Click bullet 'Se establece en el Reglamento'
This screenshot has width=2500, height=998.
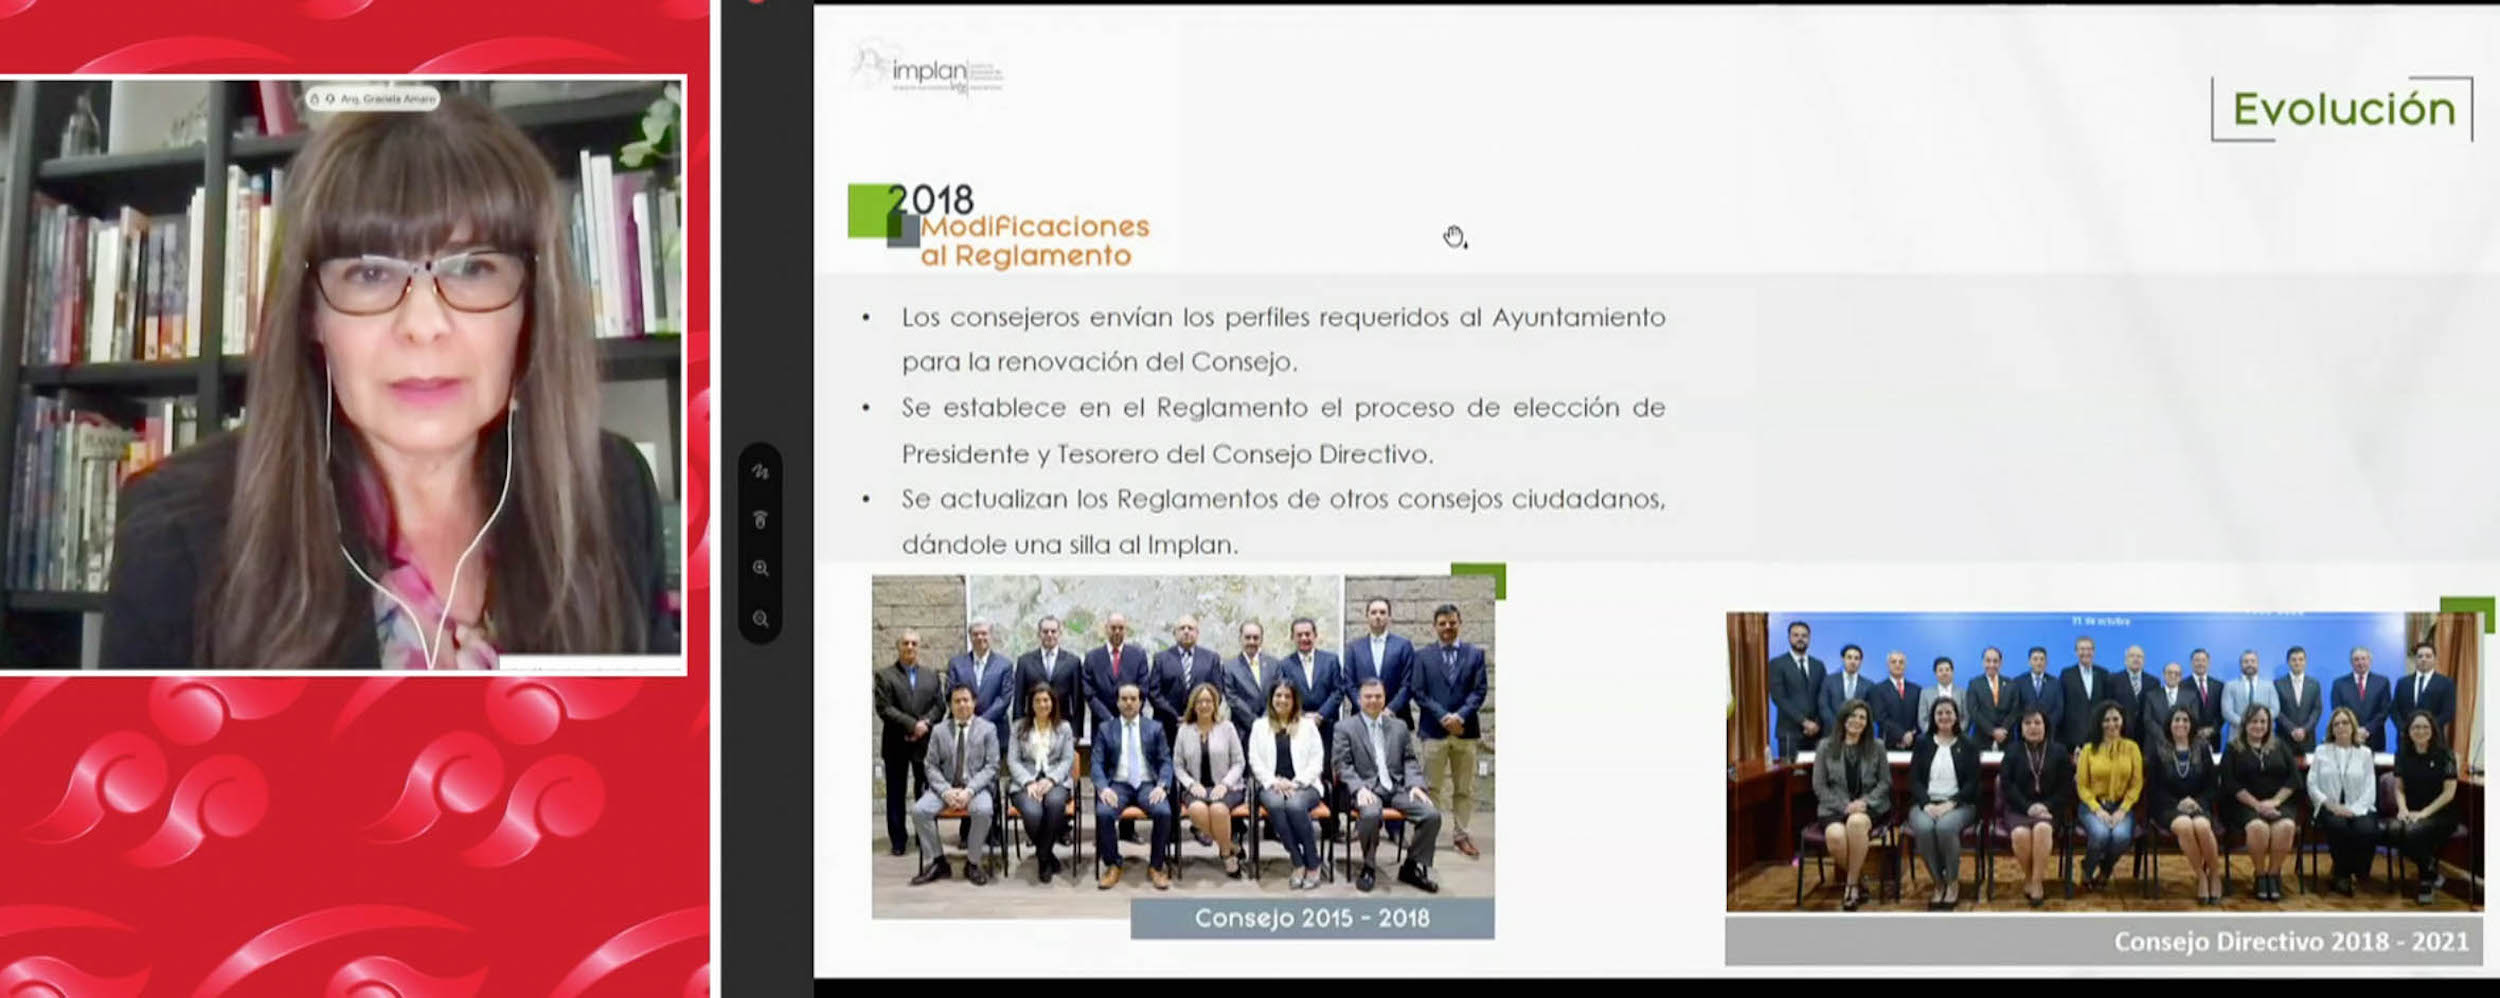point(1283,430)
